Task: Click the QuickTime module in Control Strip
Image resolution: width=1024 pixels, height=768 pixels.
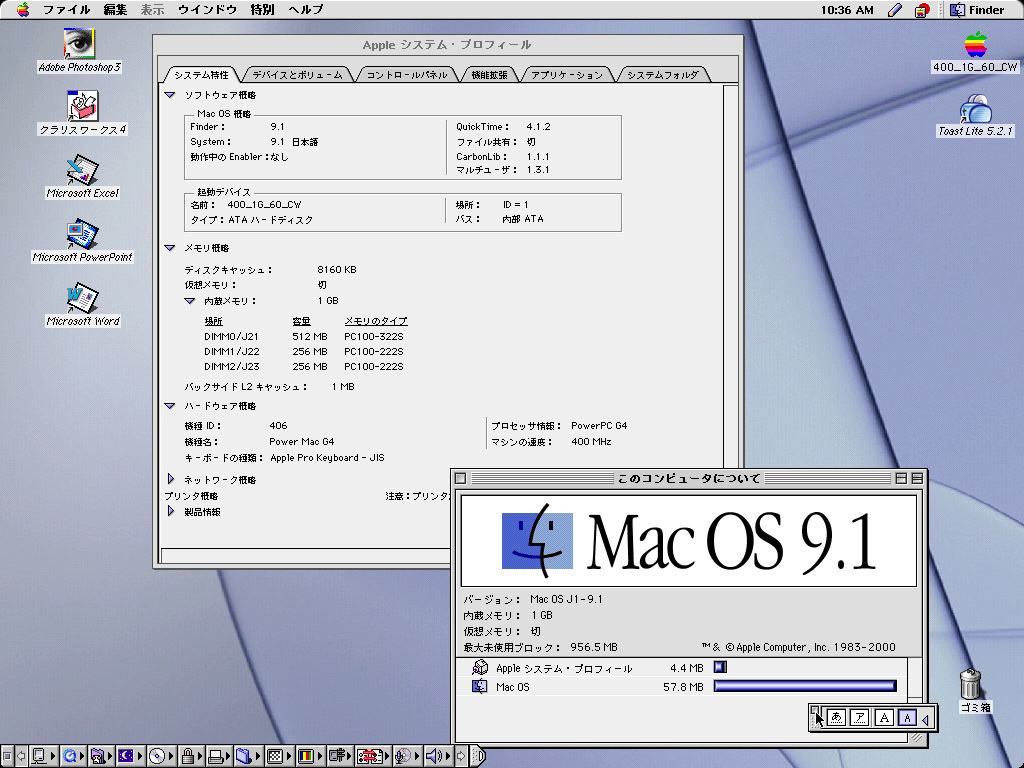Action: 71,756
